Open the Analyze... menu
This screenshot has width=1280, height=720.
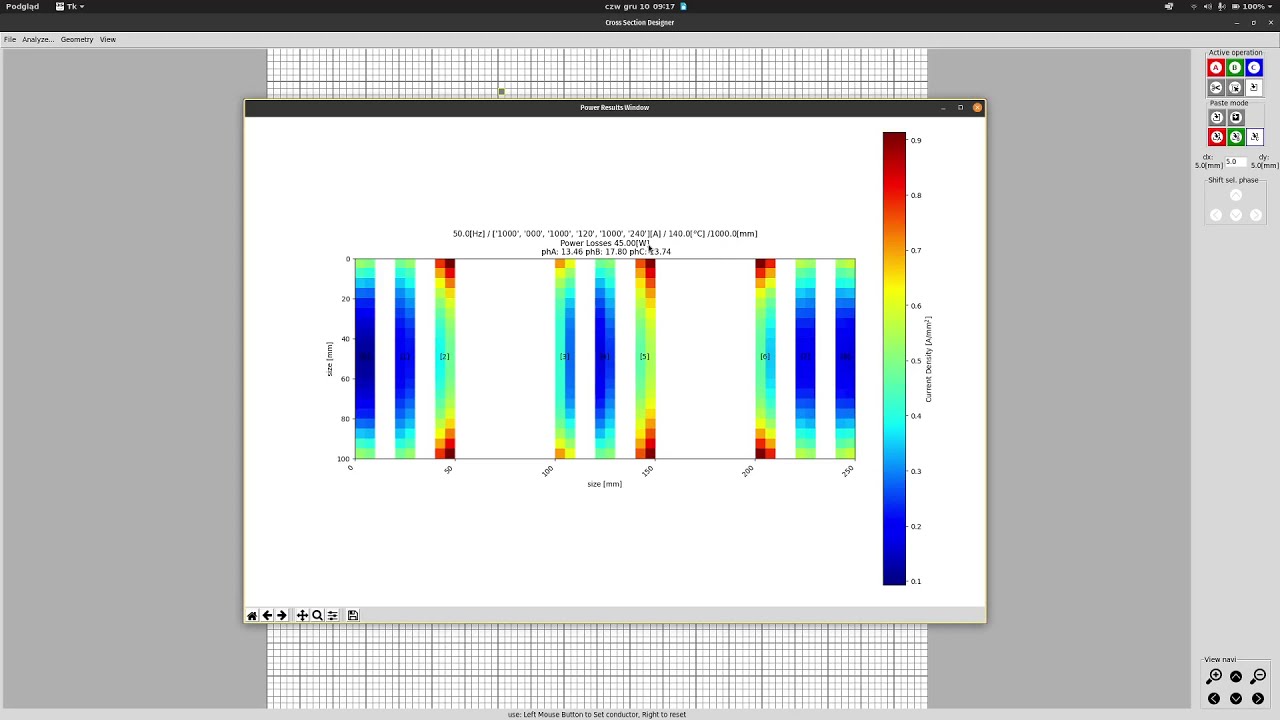[38, 39]
